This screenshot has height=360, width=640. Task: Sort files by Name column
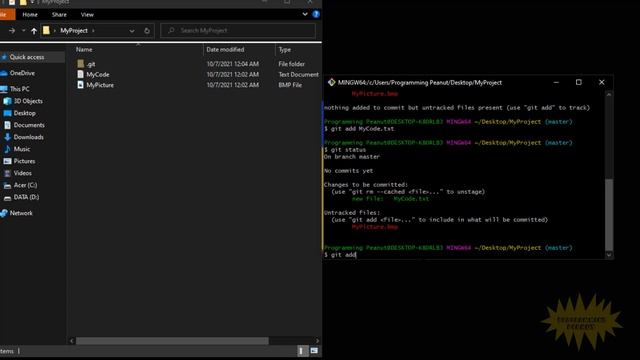(84, 49)
